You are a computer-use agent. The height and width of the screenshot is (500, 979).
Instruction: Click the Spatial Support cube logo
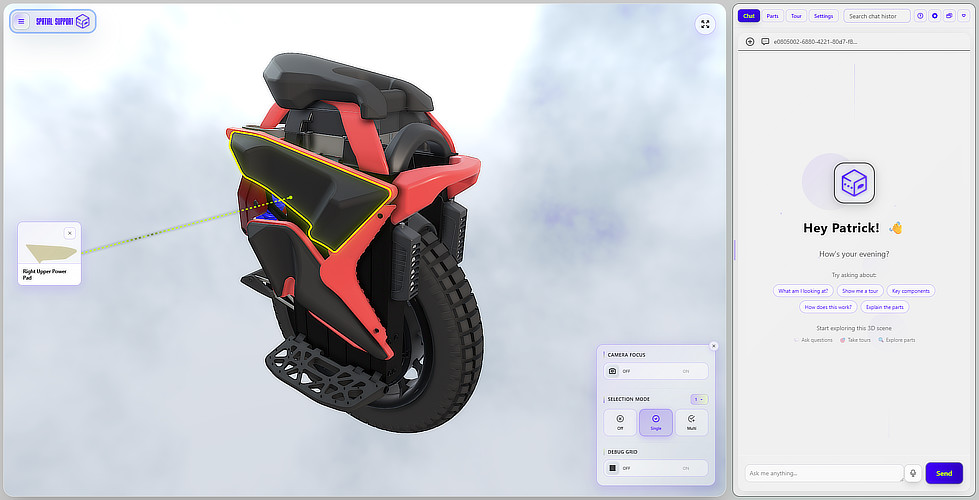pos(82,21)
